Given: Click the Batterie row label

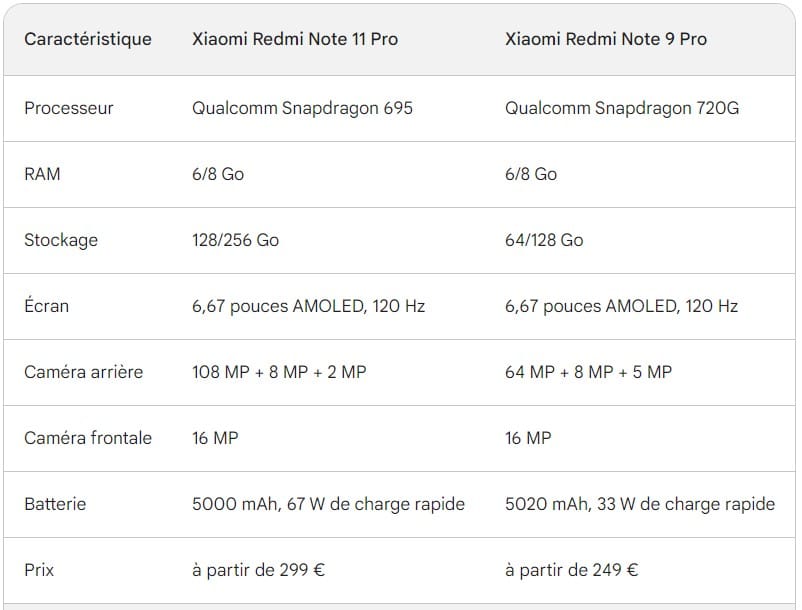Looking at the screenshot, I should 55,504.
